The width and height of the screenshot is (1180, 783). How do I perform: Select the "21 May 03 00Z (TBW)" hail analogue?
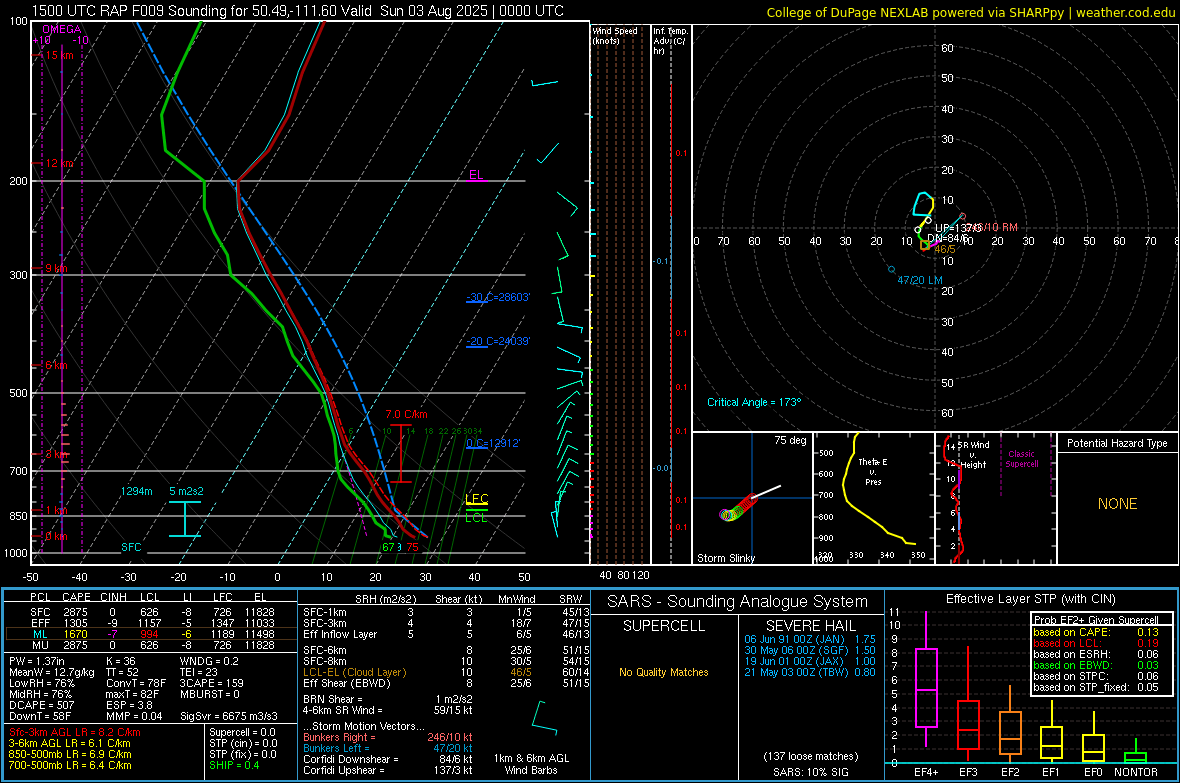tap(810, 672)
